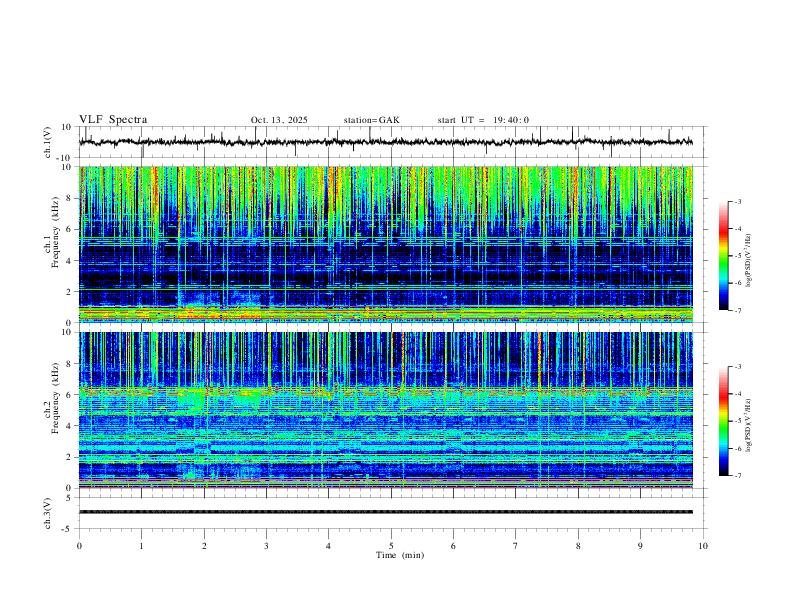
Task: Click the "-10" tick of ch.1(V) waveform axis
Action: 64,158
